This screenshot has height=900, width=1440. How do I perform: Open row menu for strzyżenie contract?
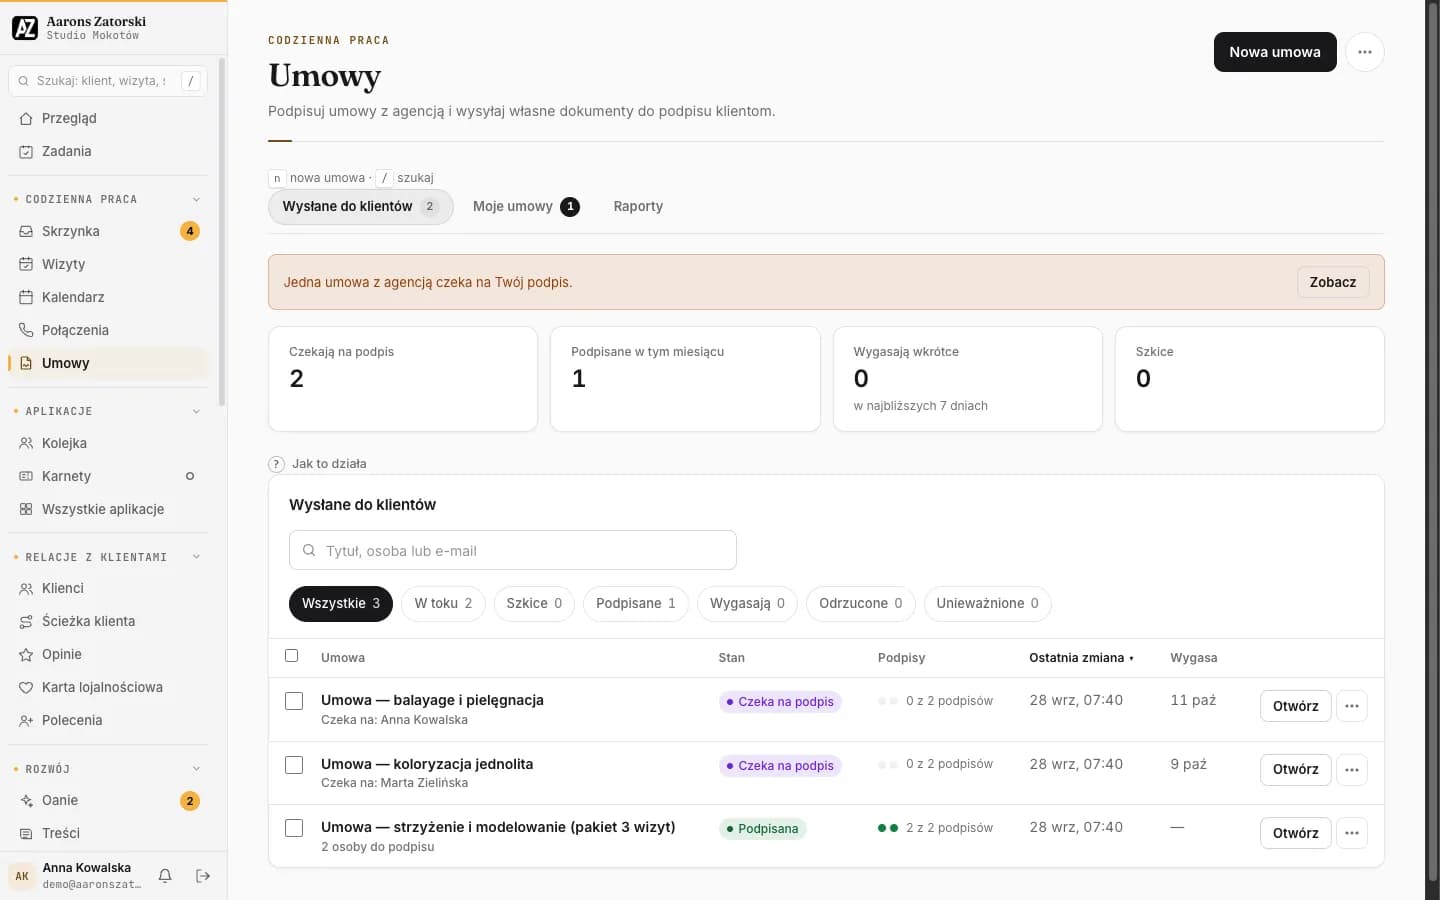point(1352,833)
